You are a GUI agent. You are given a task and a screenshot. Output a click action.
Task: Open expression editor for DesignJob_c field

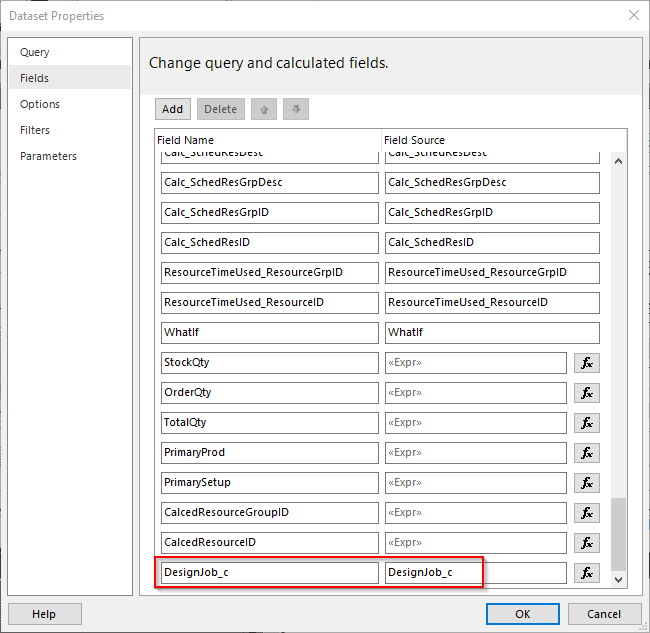coord(587,573)
